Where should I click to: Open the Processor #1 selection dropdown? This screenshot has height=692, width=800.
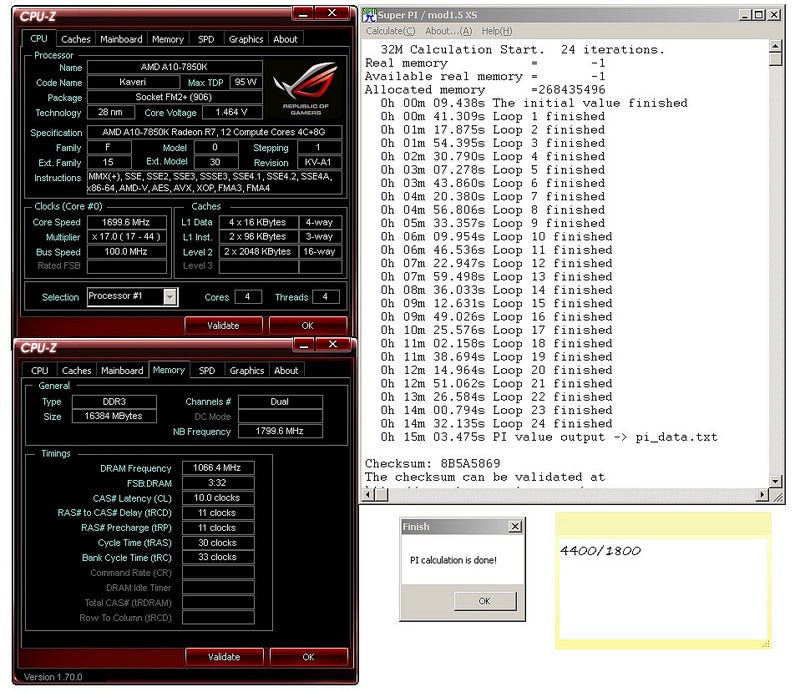(x=170, y=296)
